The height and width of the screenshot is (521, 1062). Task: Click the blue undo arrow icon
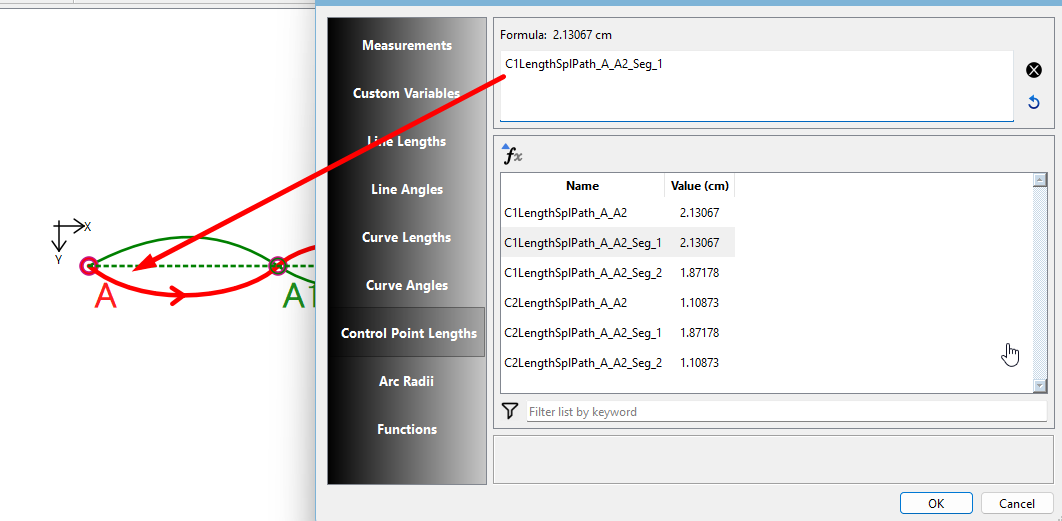1034,102
